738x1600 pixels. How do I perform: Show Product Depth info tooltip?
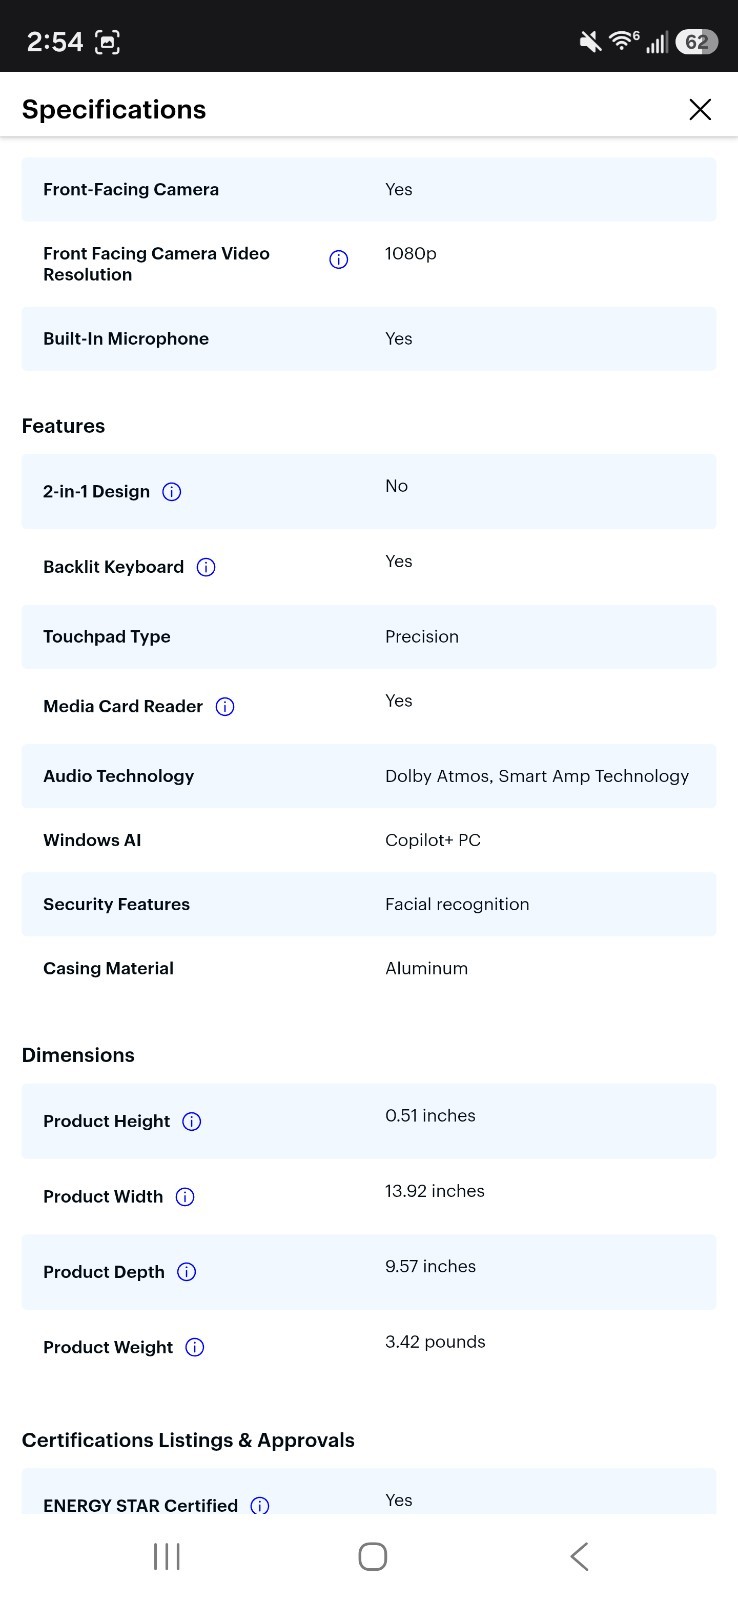coord(187,1272)
